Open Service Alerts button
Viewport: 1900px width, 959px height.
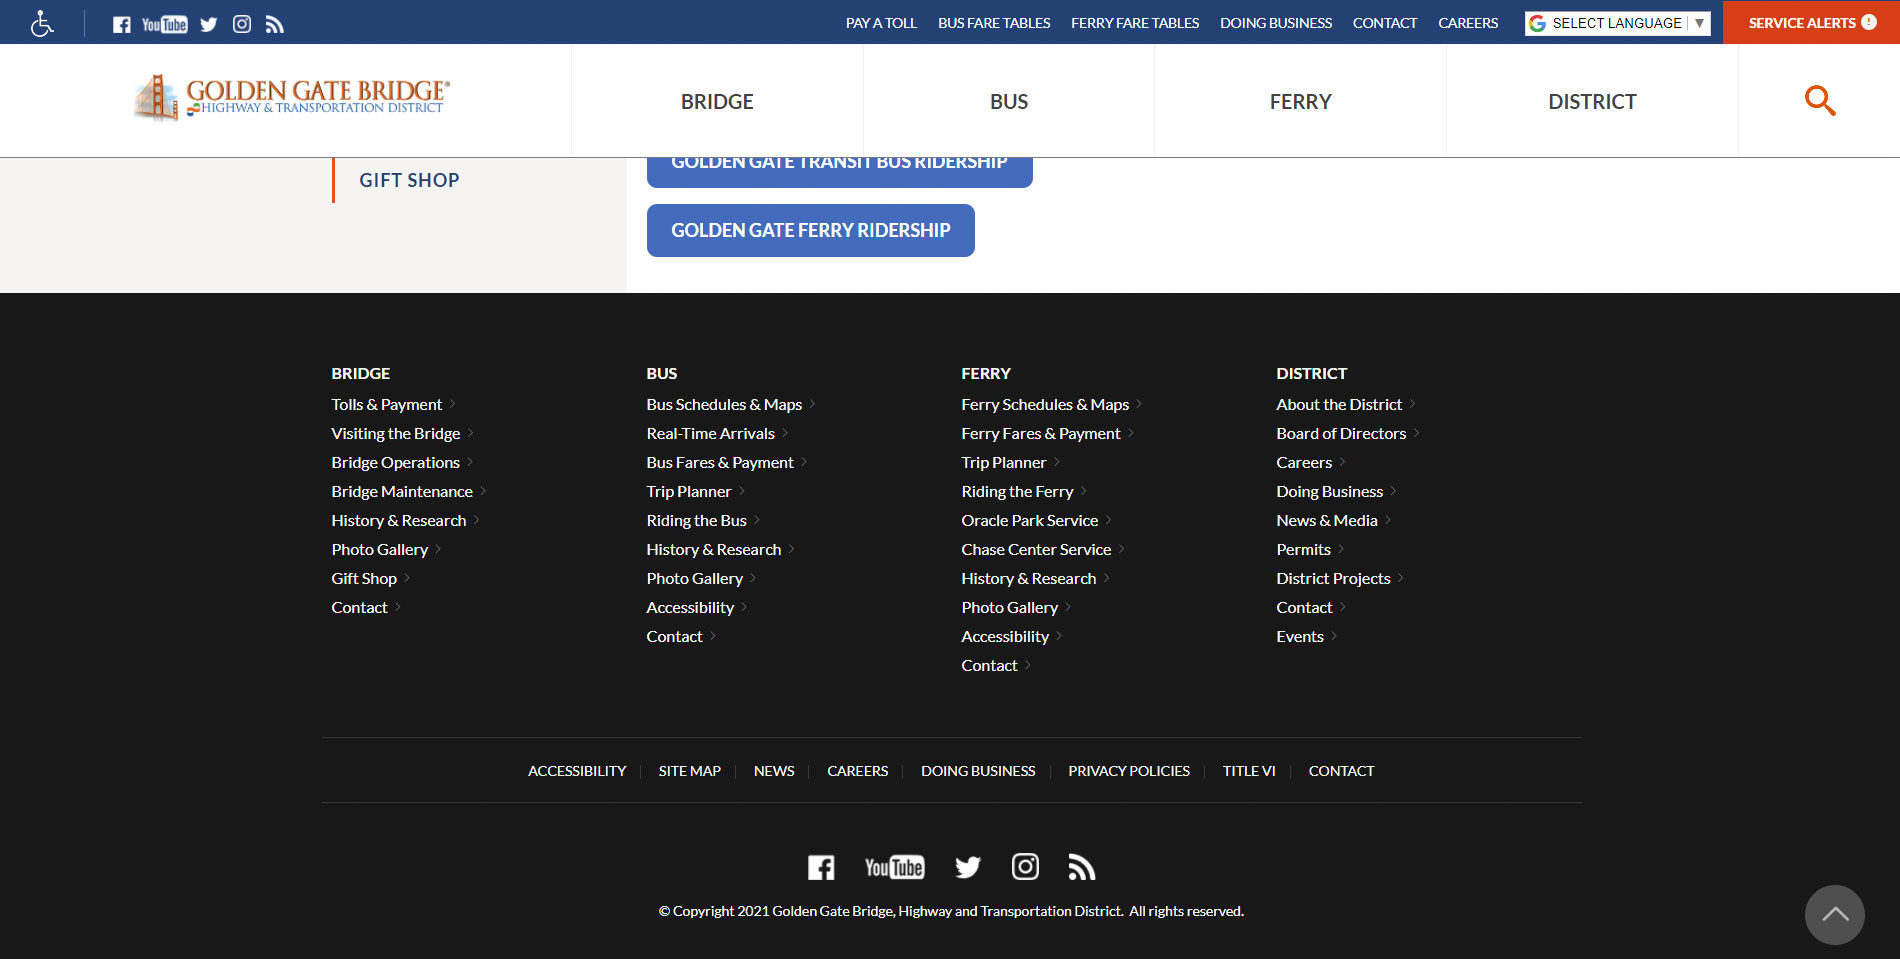click(1811, 22)
